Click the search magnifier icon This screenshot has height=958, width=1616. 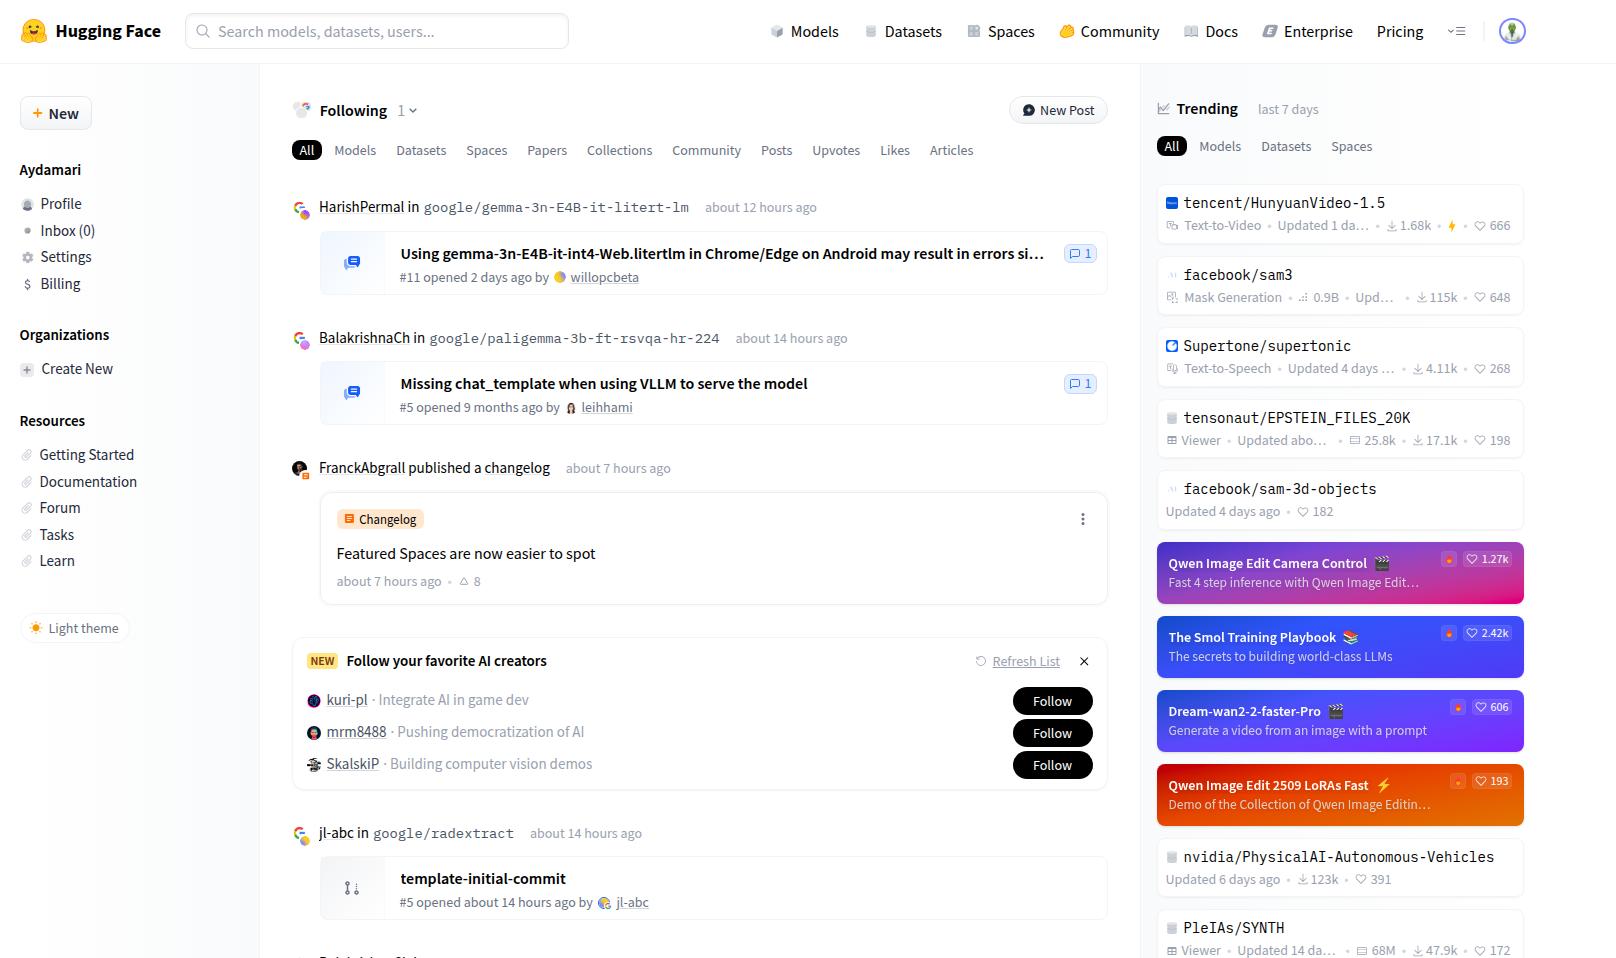point(203,31)
